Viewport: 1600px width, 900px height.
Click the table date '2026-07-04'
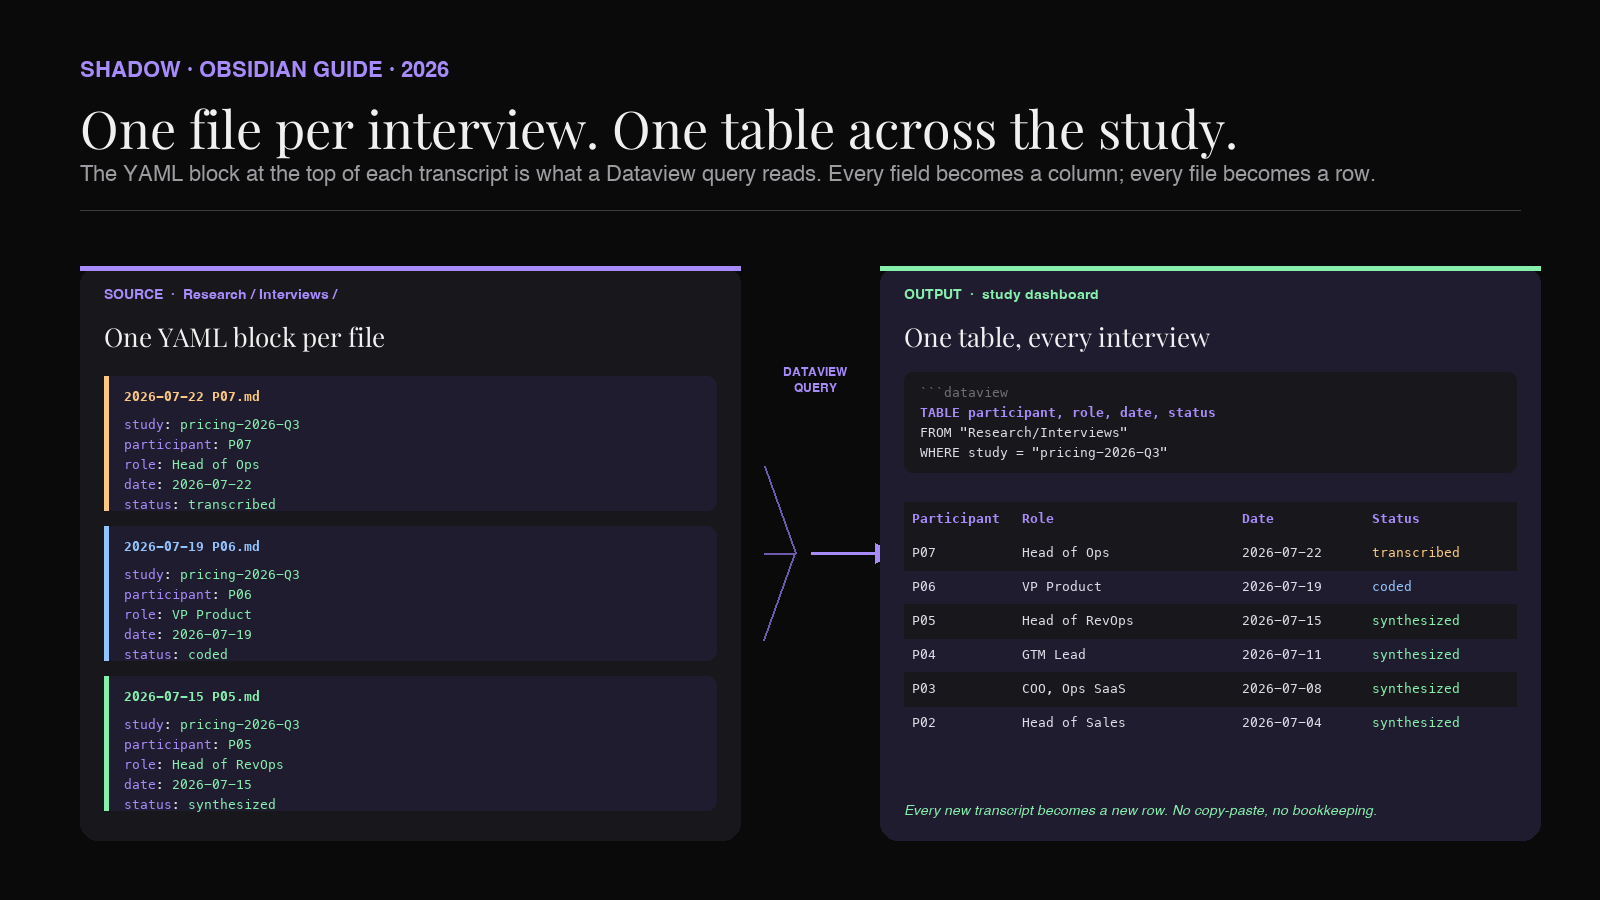click(1282, 723)
